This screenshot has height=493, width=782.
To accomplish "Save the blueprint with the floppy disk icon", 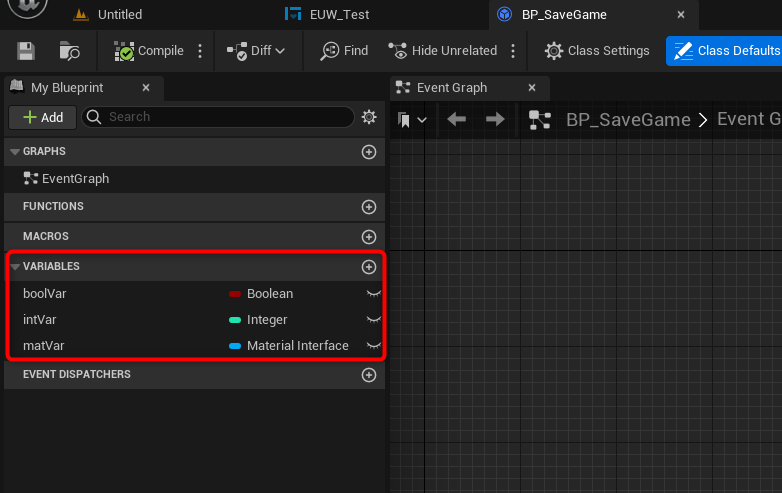I will click(26, 51).
